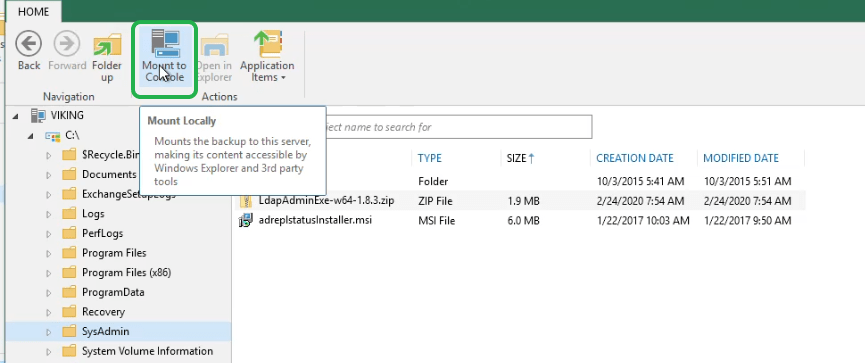The width and height of the screenshot is (865, 363).
Task: Select the $Recycle.Bin folder icon
Action: click(69, 154)
